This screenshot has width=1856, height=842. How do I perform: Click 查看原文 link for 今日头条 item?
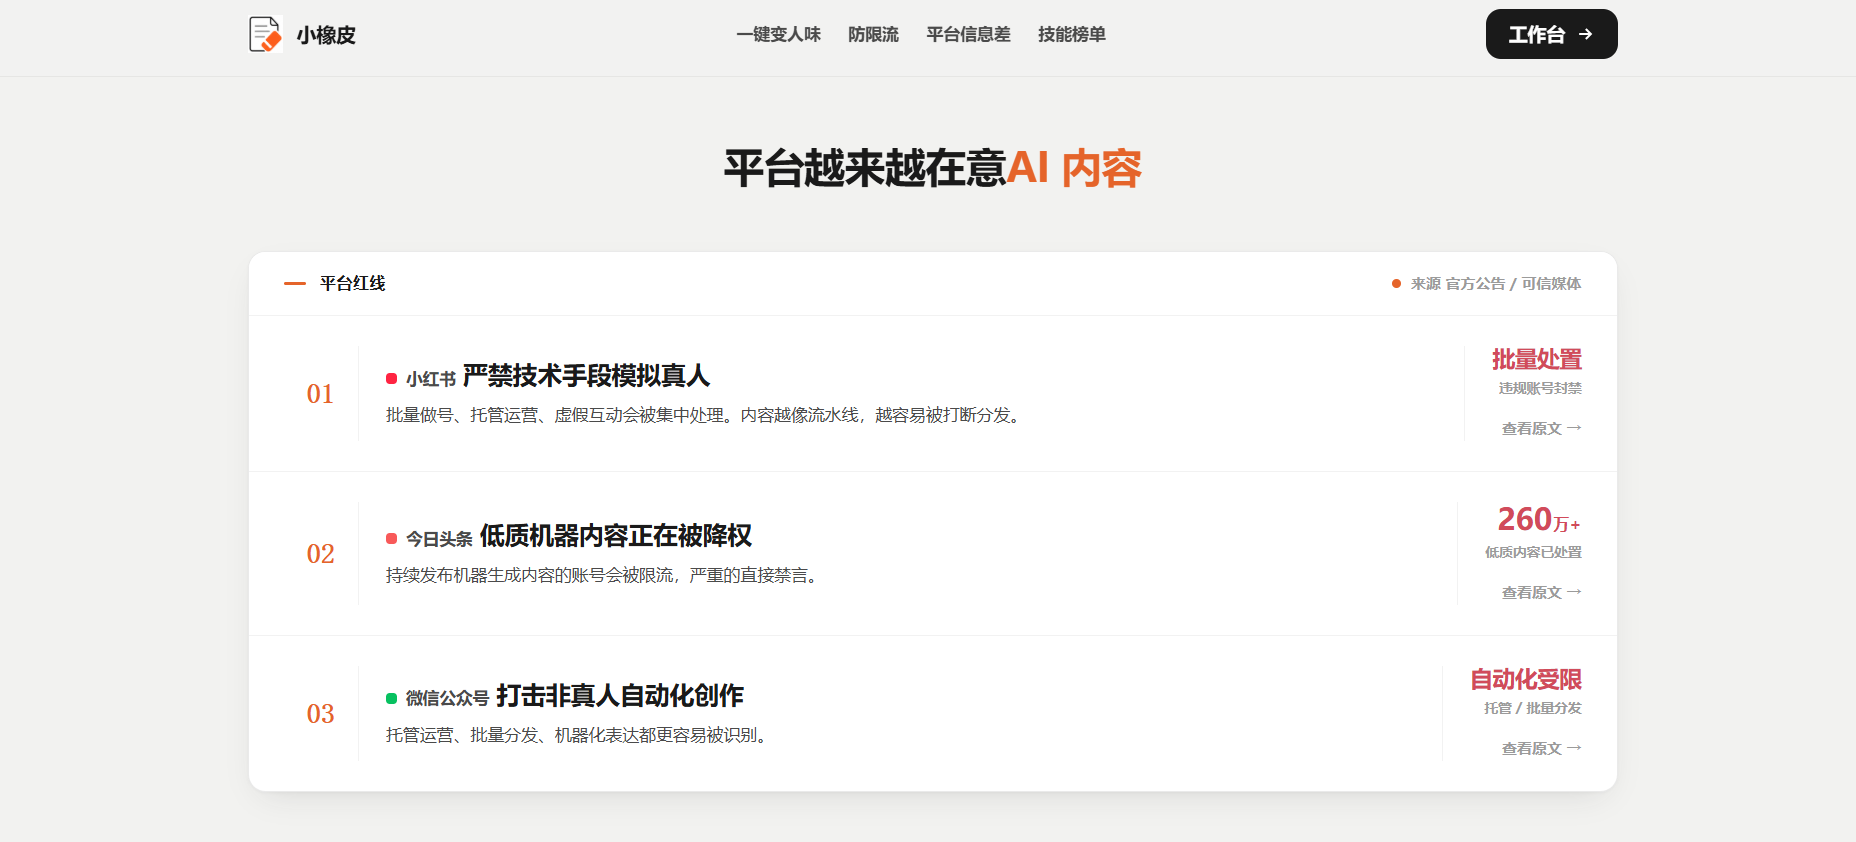(x=1541, y=592)
